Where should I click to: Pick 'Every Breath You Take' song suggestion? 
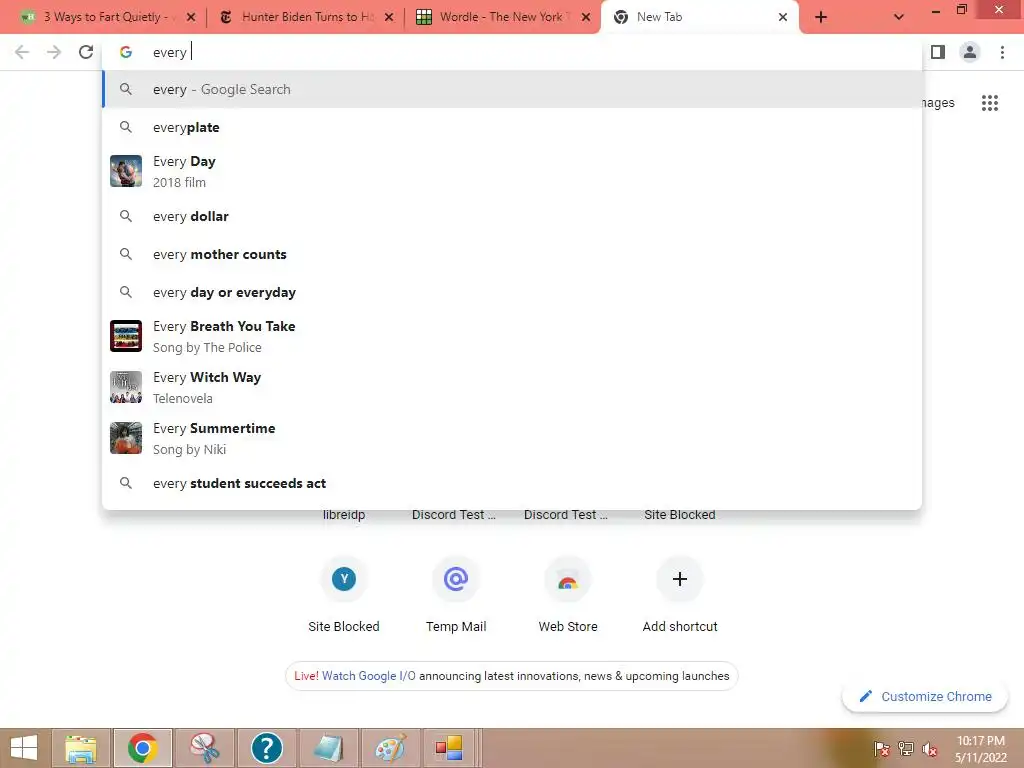click(512, 336)
